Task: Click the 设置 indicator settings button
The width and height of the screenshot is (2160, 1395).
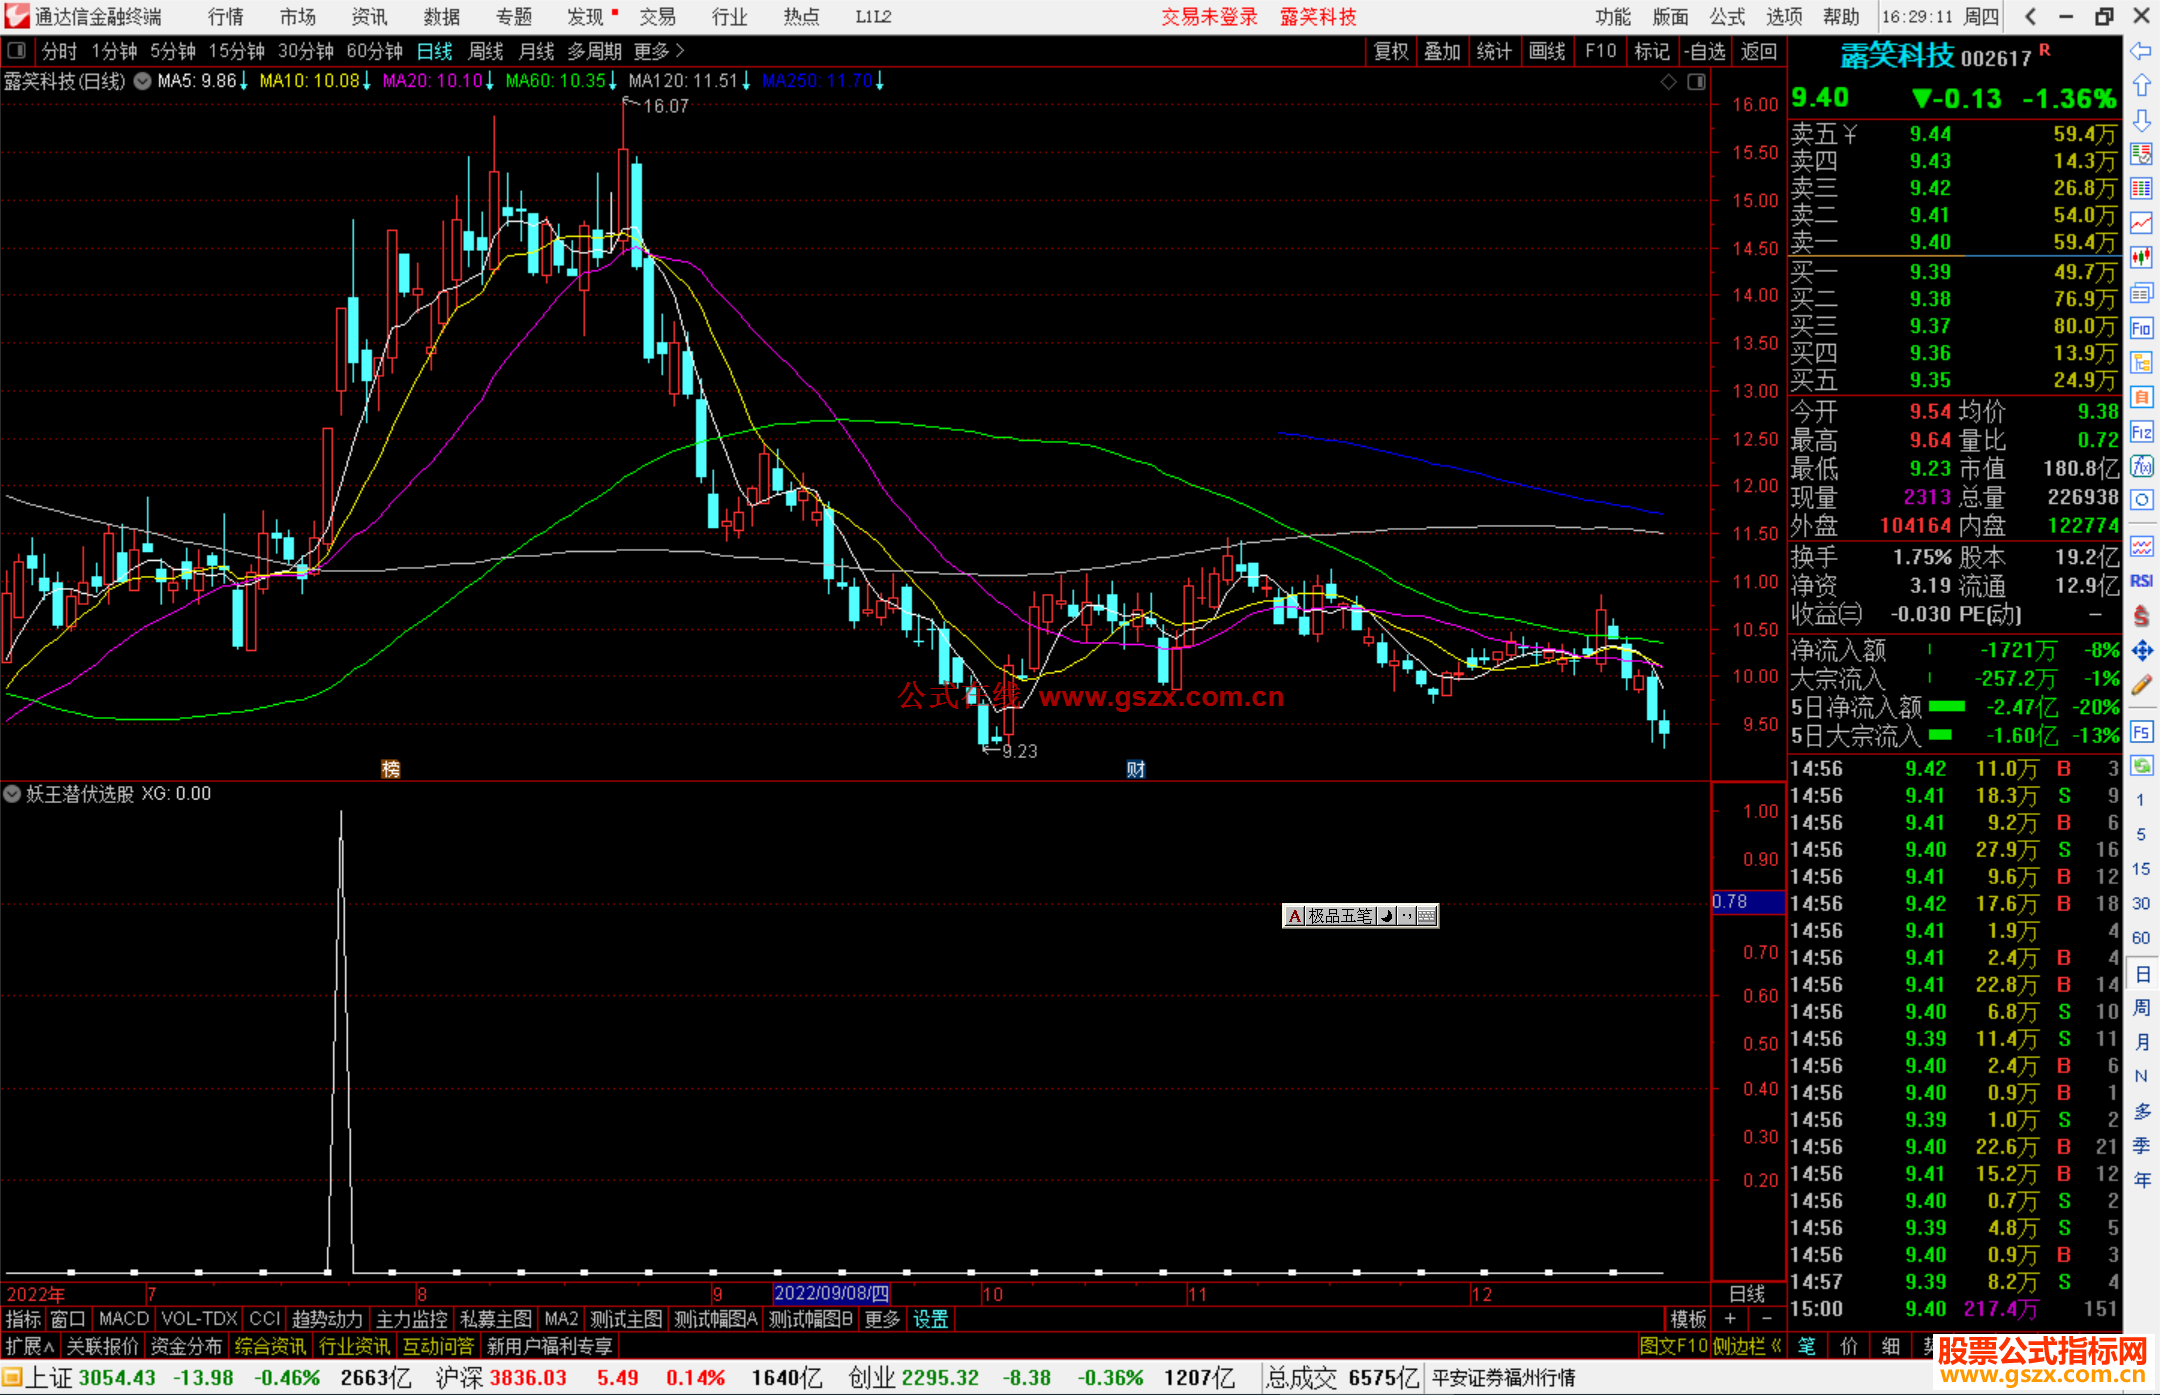Action: pyautogui.click(x=930, y=1319)
